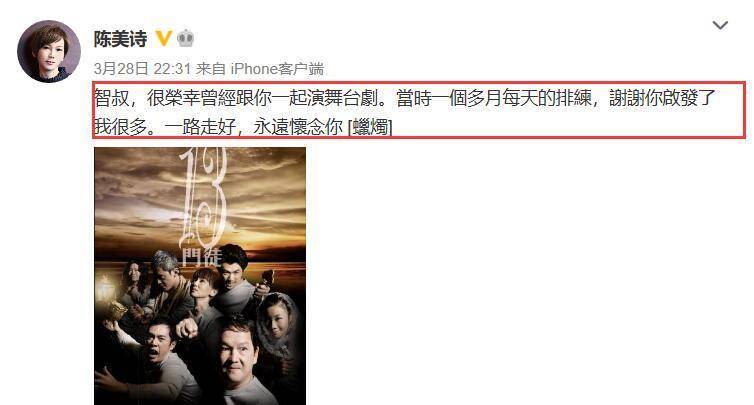This screenshot has height=405, width=754.
Task: Click the gray membership crown icon
Action: click(186, 38)
